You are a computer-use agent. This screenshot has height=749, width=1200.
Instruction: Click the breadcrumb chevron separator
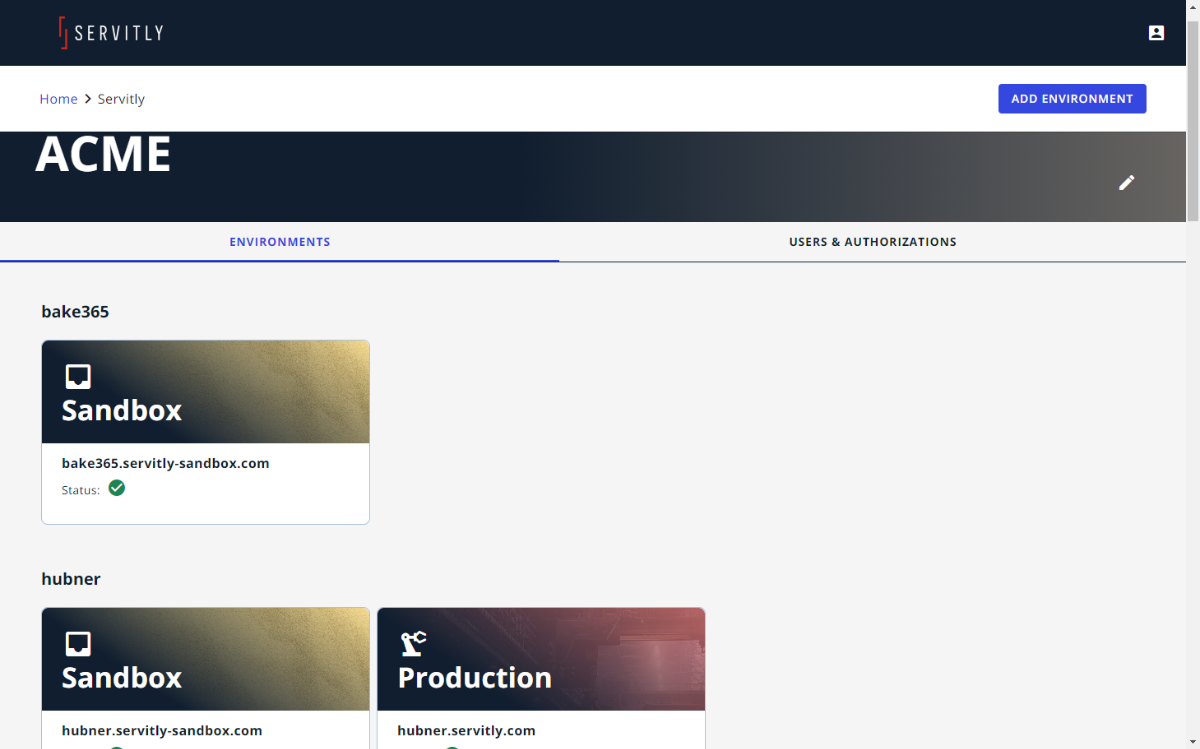tap(88, 99)
